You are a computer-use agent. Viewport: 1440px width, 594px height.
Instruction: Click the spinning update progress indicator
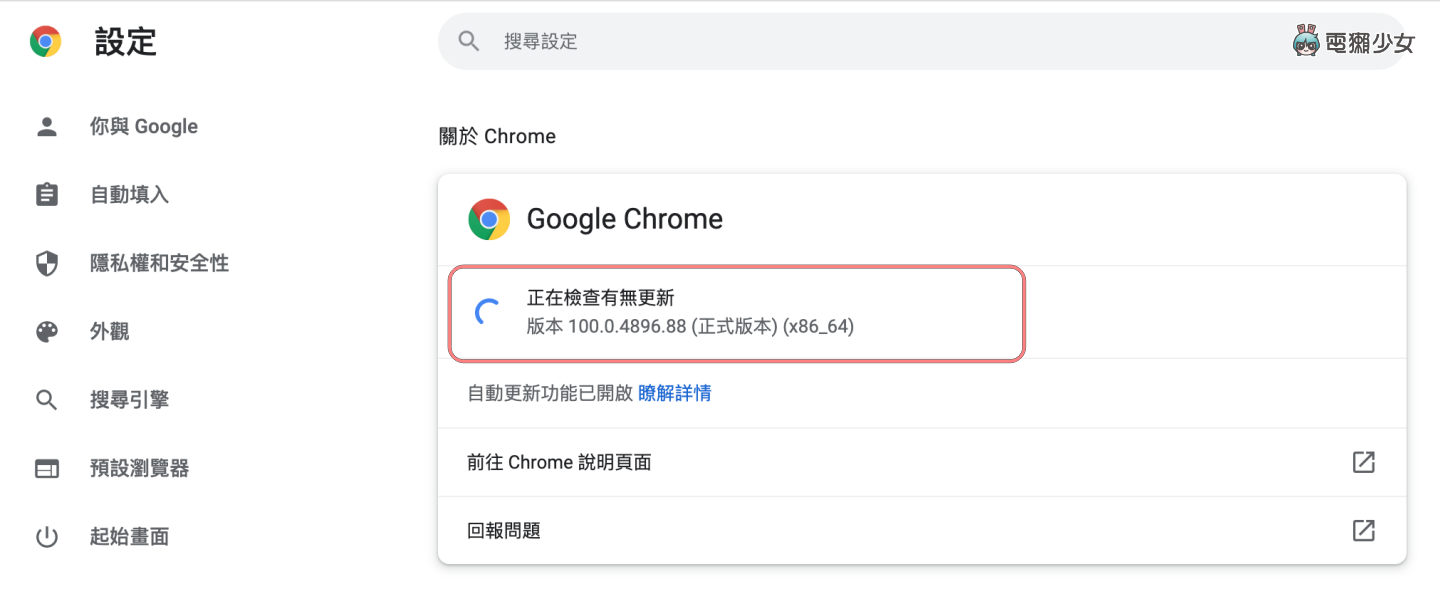487,311
